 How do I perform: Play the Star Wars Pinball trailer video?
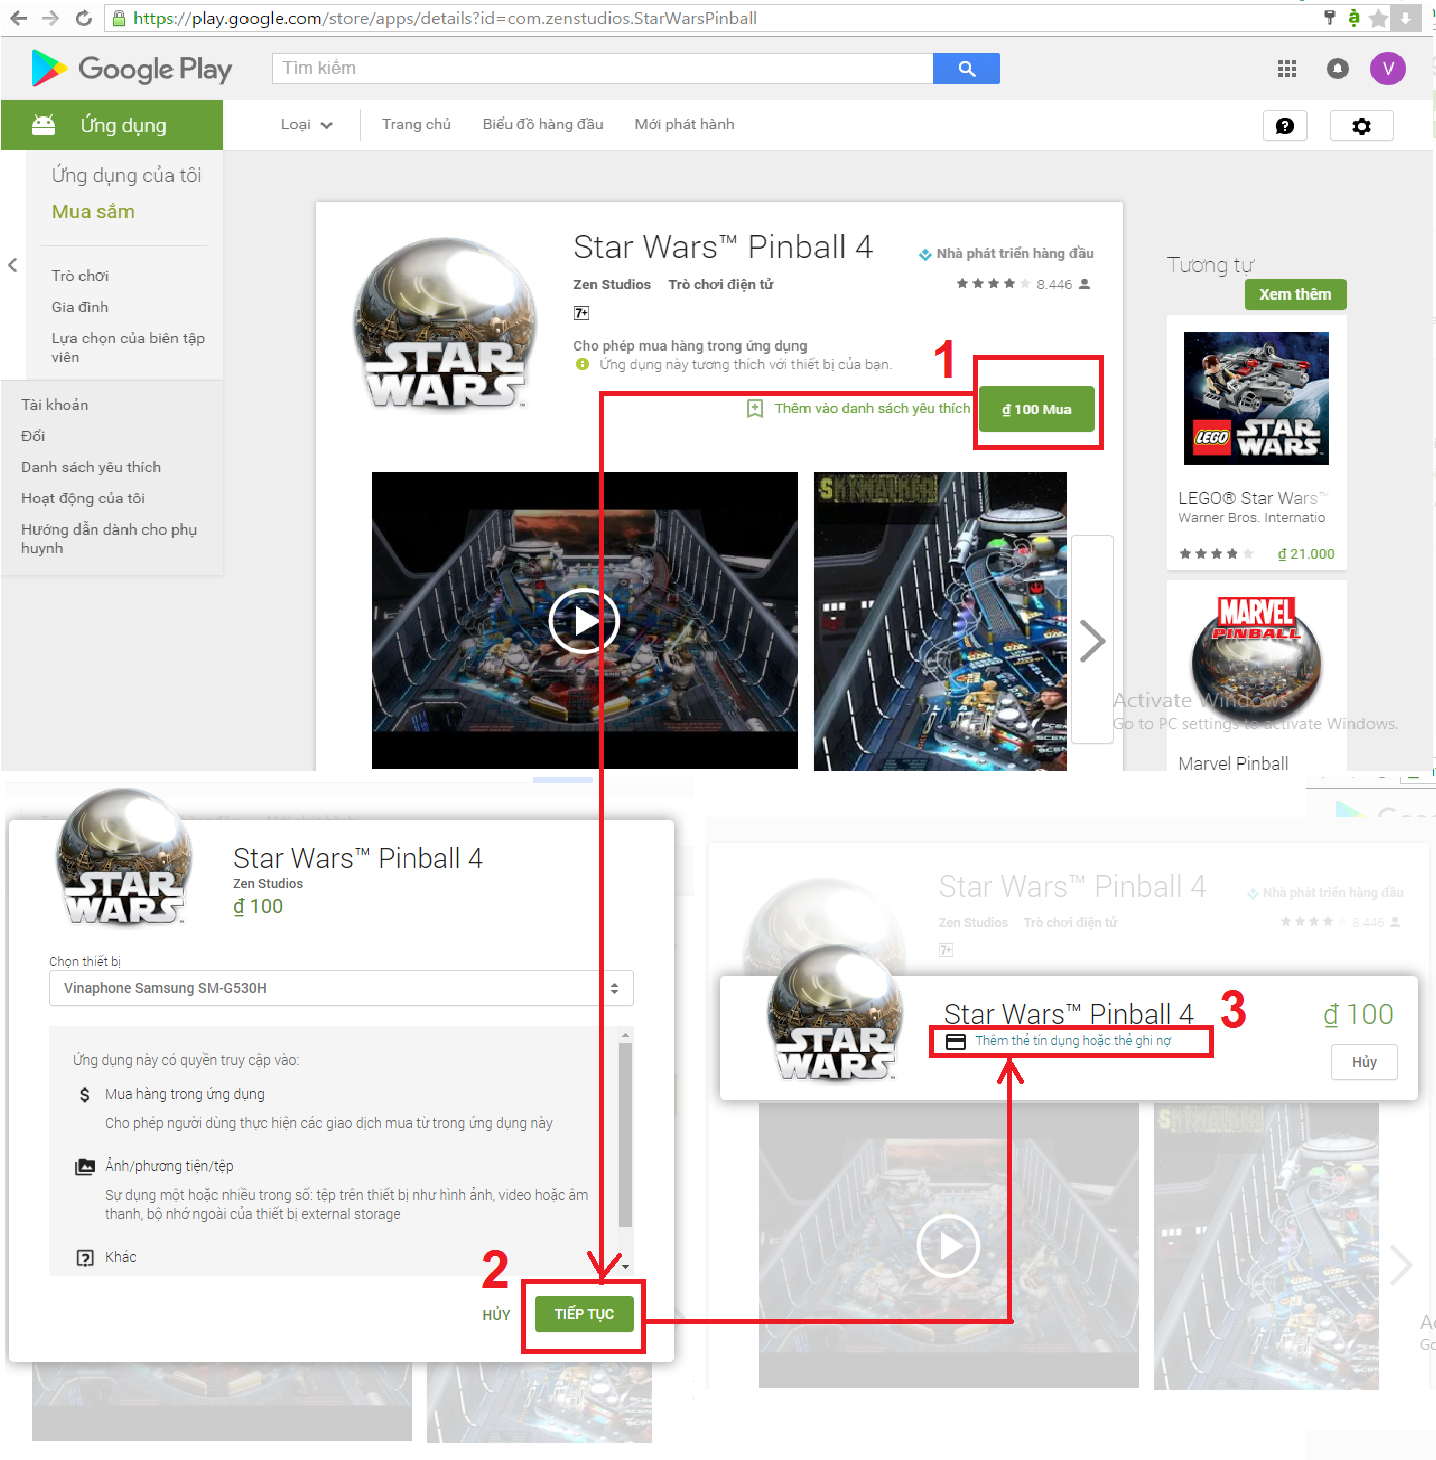pos(584,621)
